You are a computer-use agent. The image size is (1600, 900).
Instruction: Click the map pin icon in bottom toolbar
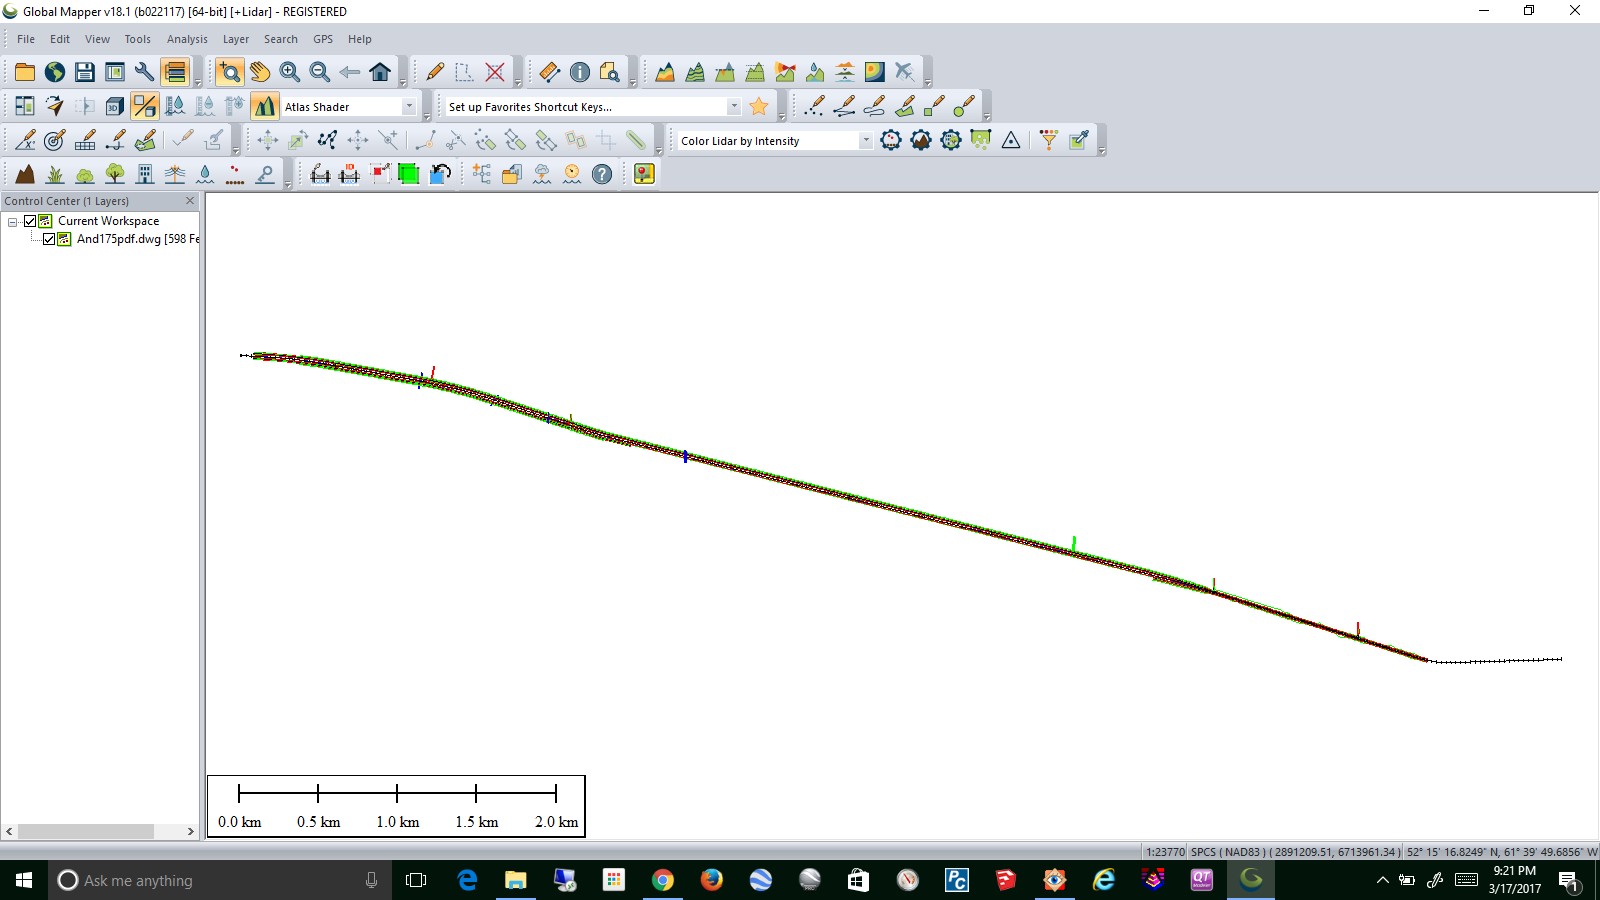tap(644, 174)
